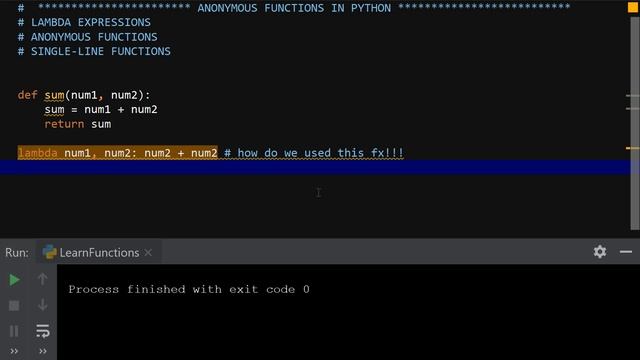Image resolution: width=640 pixels, height=360 pixels.
Task: Click the sum function name in def line
Action: click(x=54, y=95)
